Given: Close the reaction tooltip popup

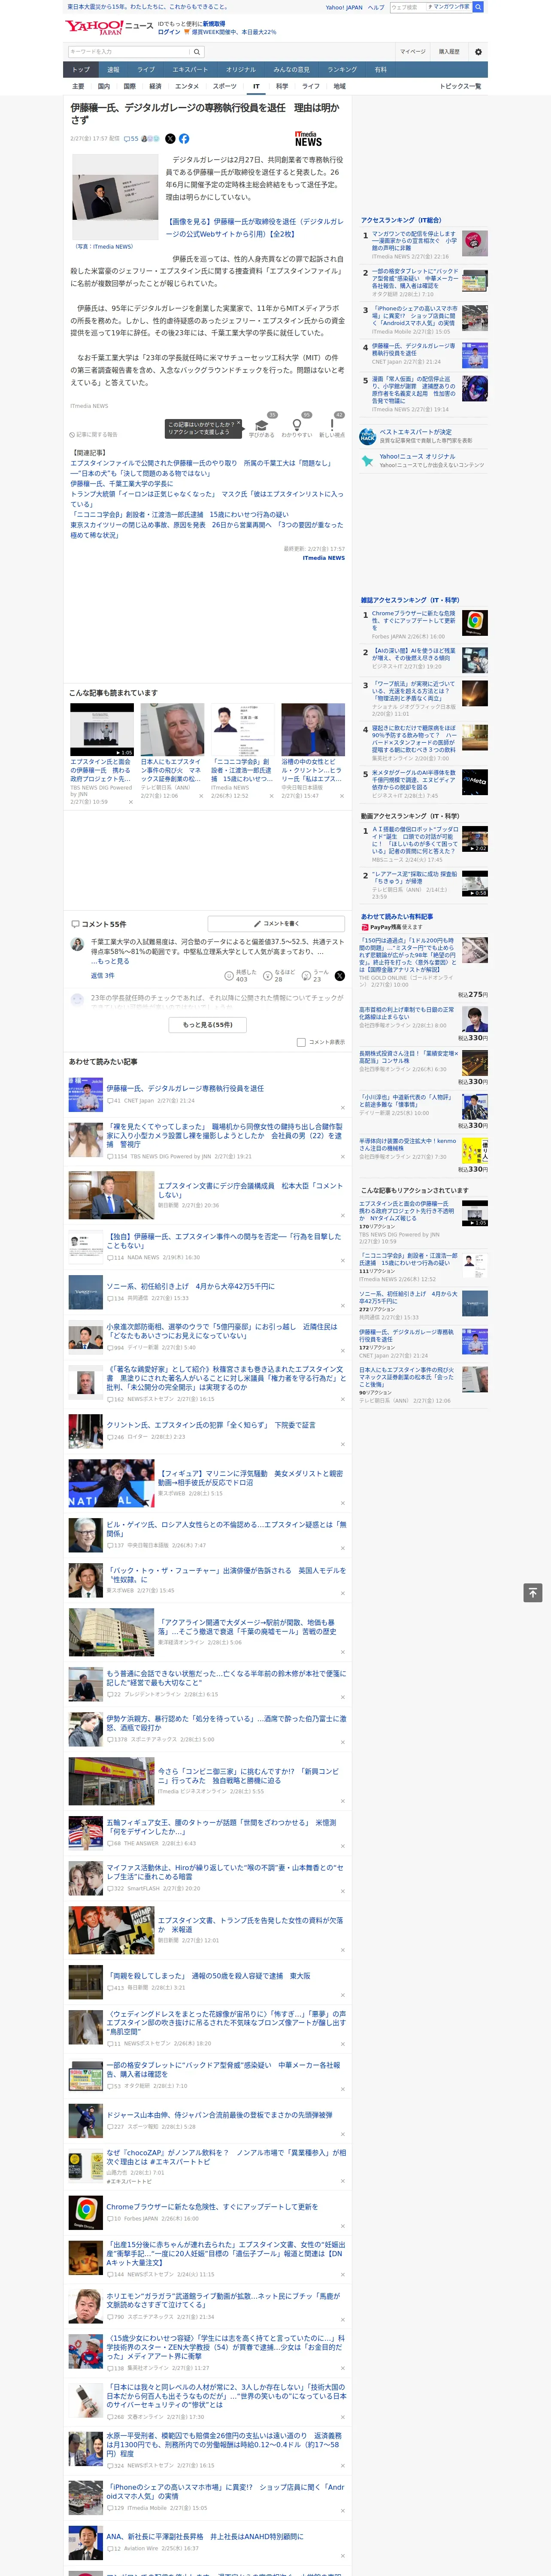Looking at the screenshot, I should pos(239,423).
